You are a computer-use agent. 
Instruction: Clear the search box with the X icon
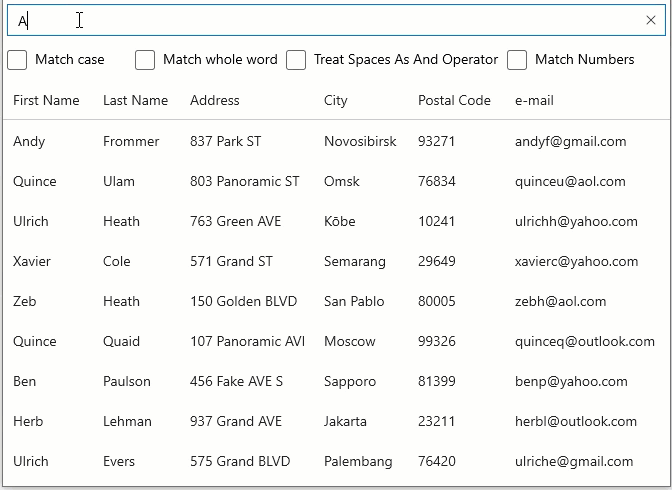pyautogui.click(x=651, y=20)
